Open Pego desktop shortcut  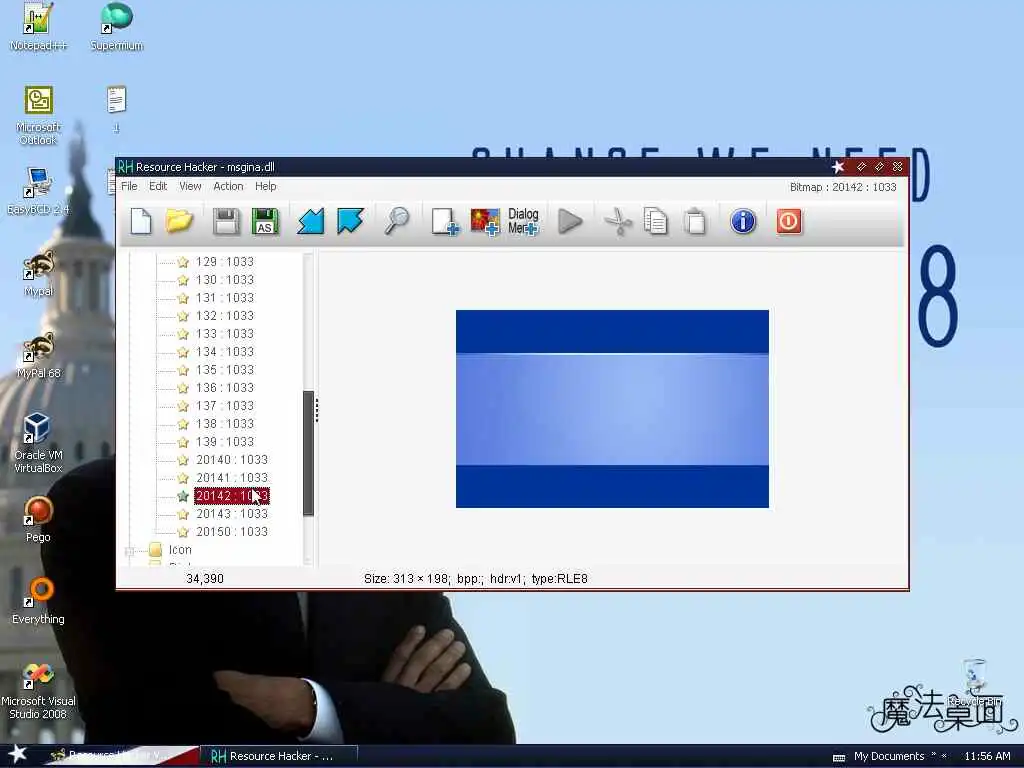38,520
